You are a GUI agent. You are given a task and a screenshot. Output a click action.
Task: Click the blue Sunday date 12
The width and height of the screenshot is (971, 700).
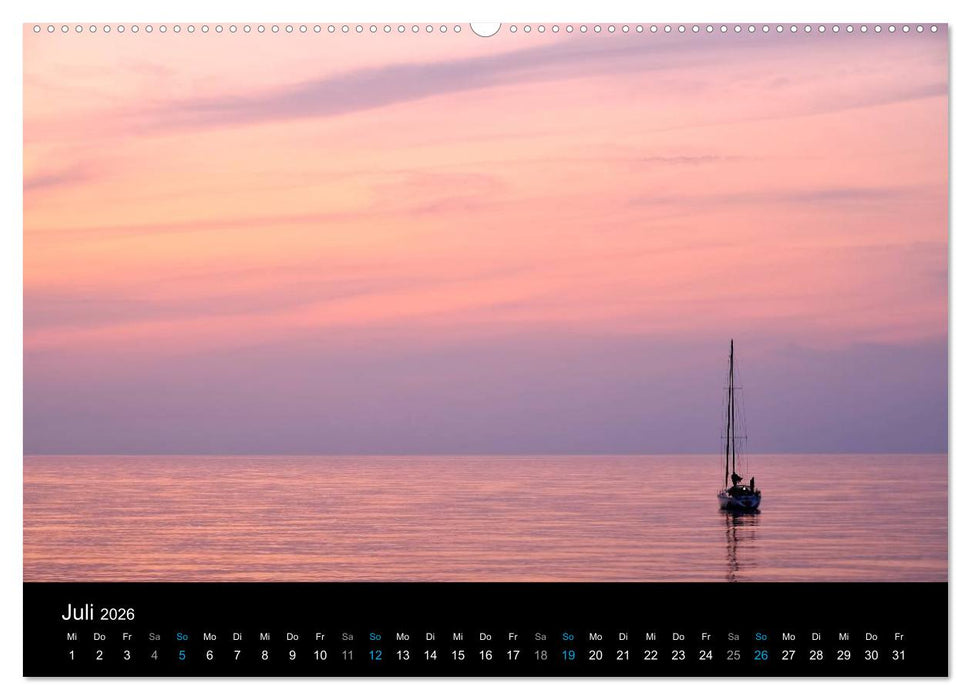click(x=375, y=655)
